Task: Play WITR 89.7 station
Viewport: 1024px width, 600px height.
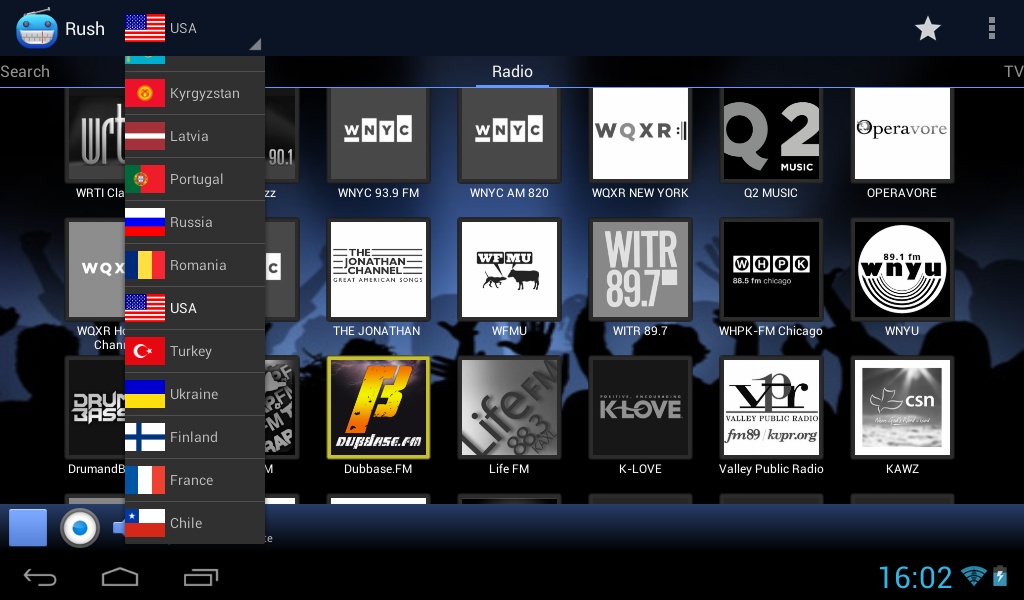Action: tap(640, 277)
